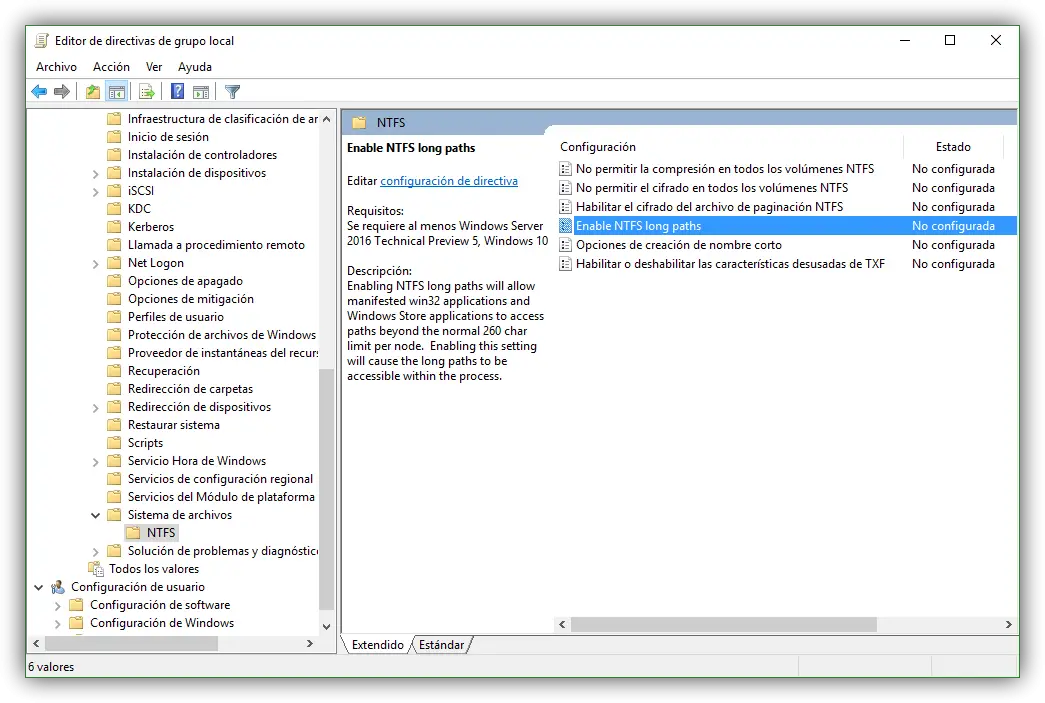The image size is (1045, 703).
Task: Click the policy icon of Opciones de creación de nombre corto
Action: [x=565, y=245]
